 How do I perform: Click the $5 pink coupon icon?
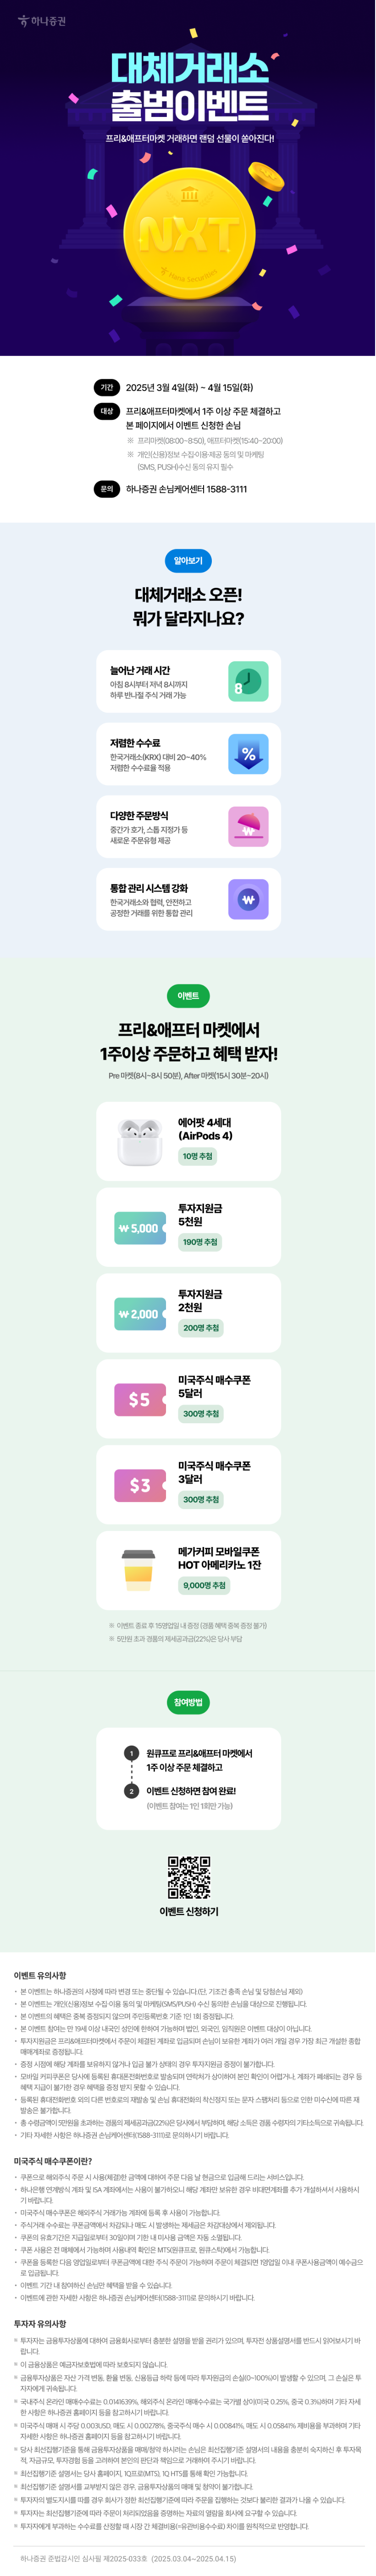[x=139, y=1400]
